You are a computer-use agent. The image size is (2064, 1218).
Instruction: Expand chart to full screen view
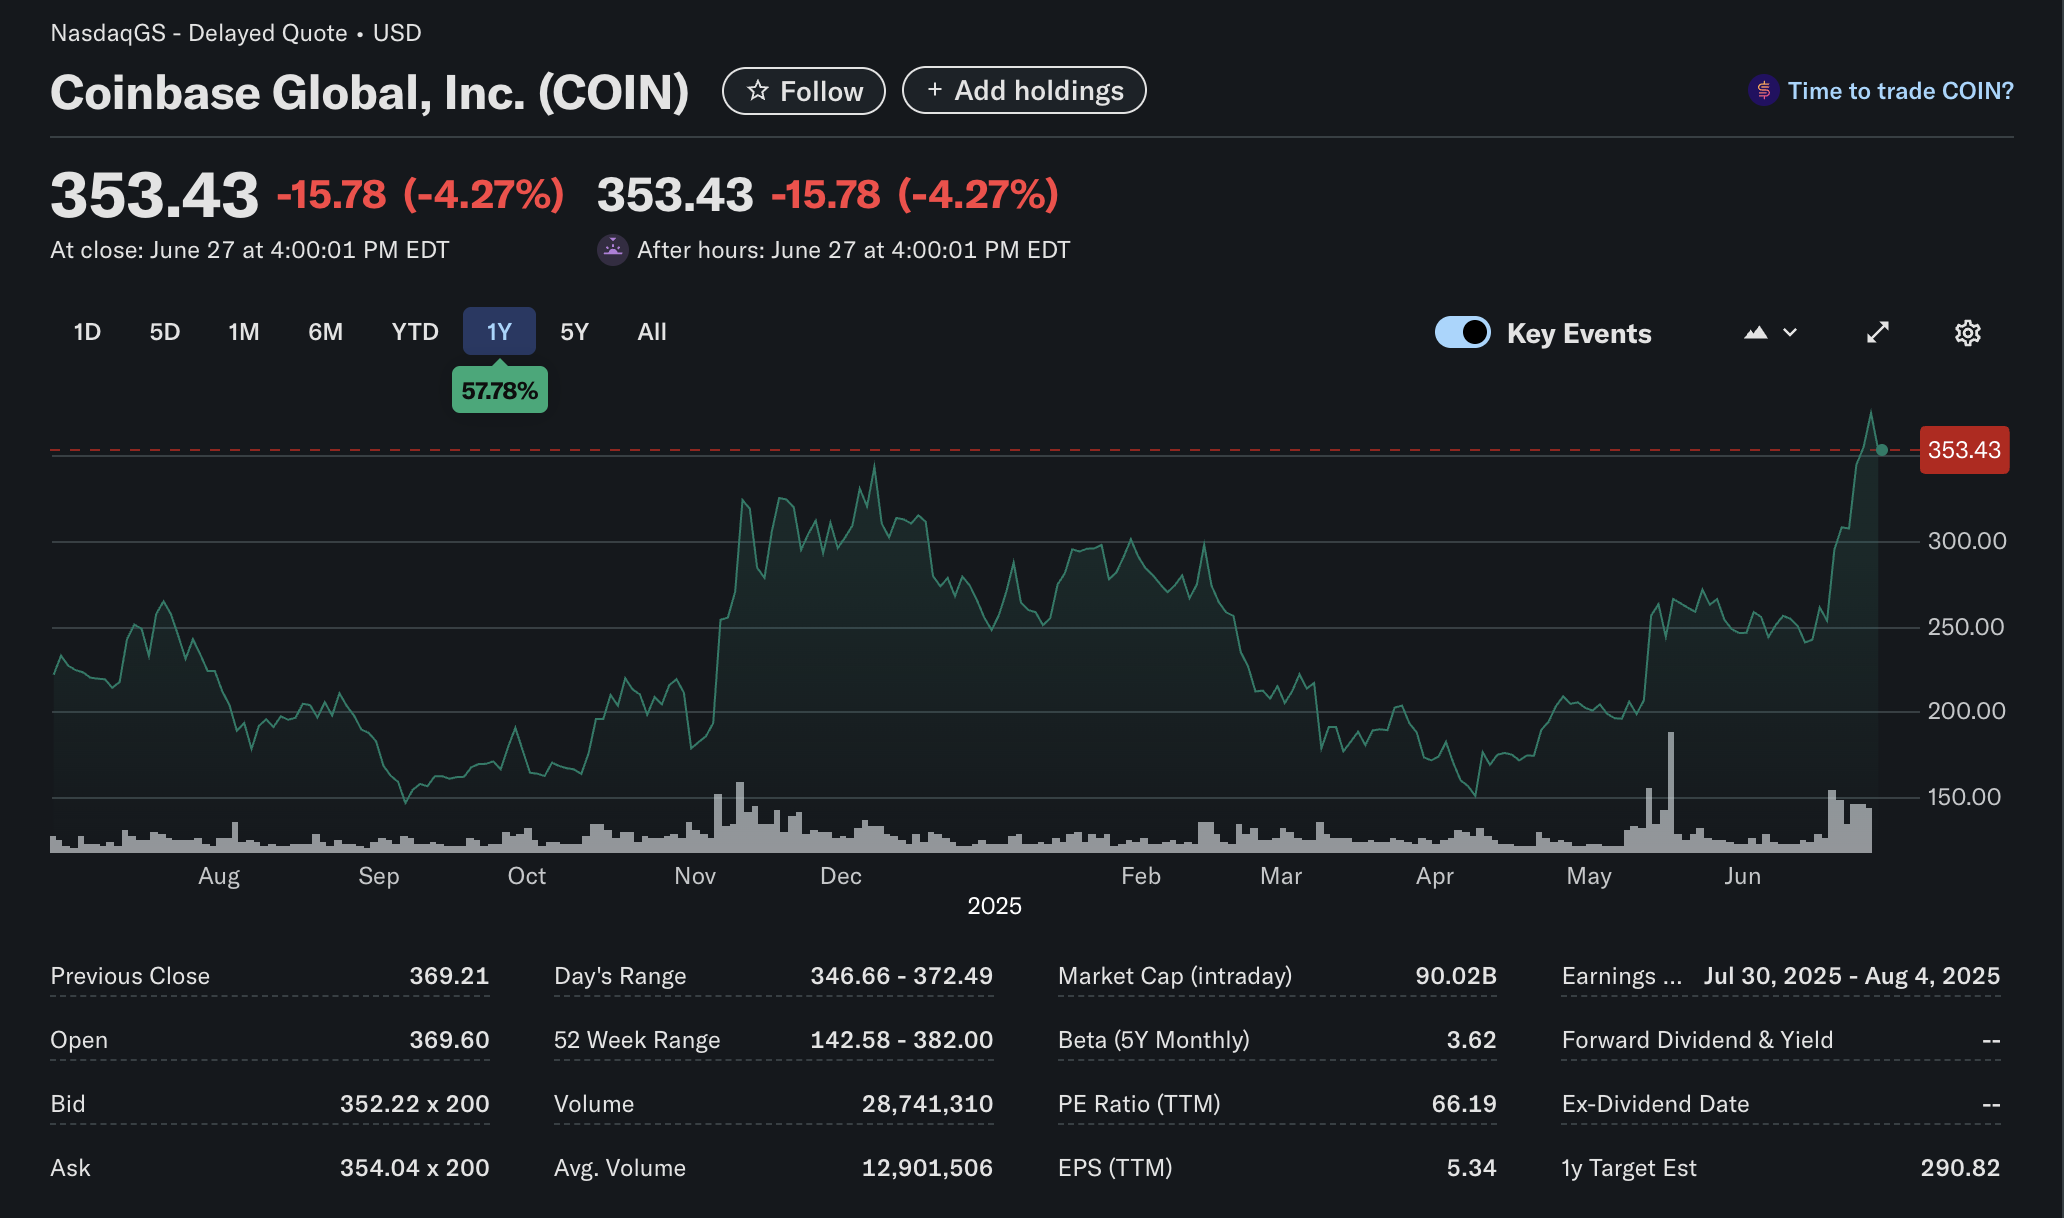coord(1878,332)
